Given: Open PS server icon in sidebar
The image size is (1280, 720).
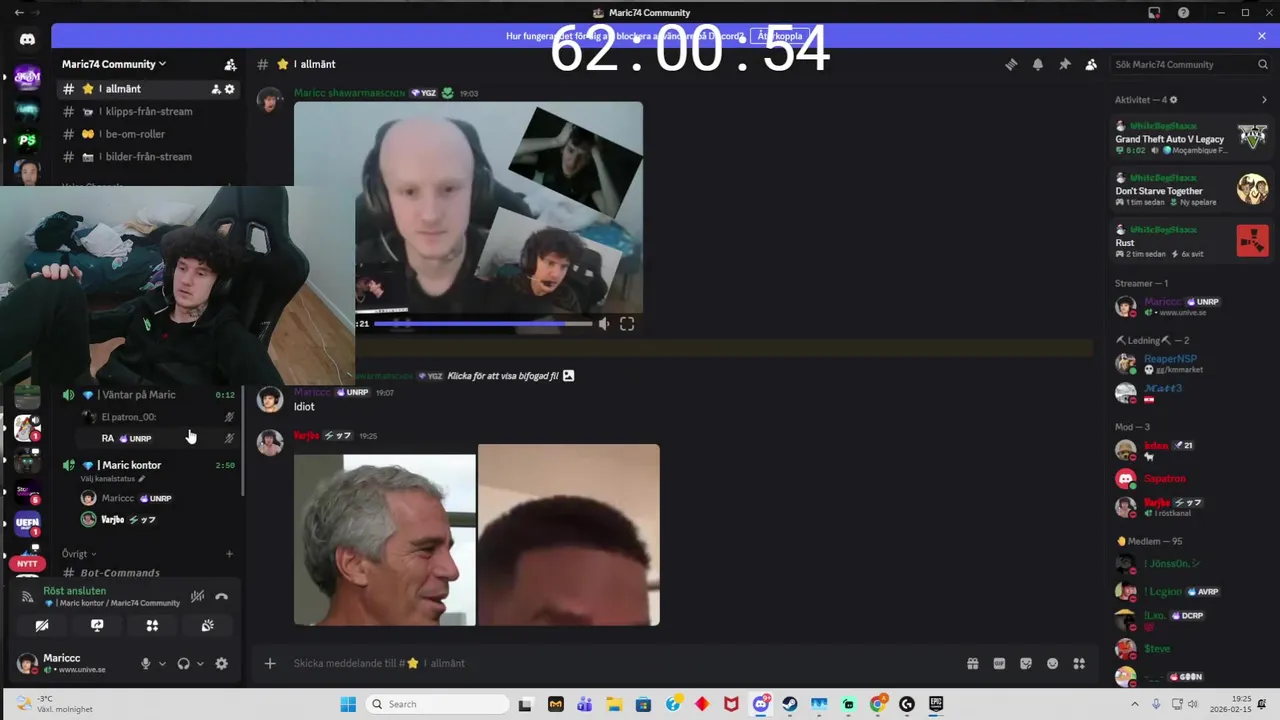Looking at the screenshot, I should pos(27,140).
